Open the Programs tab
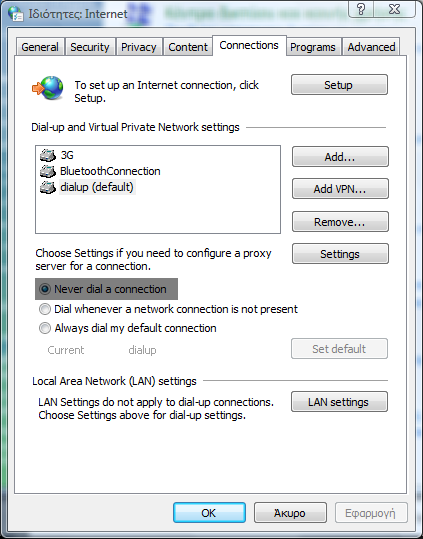This screenshot has width=423, height=539. pyautogui.click(x=313, y=47)
